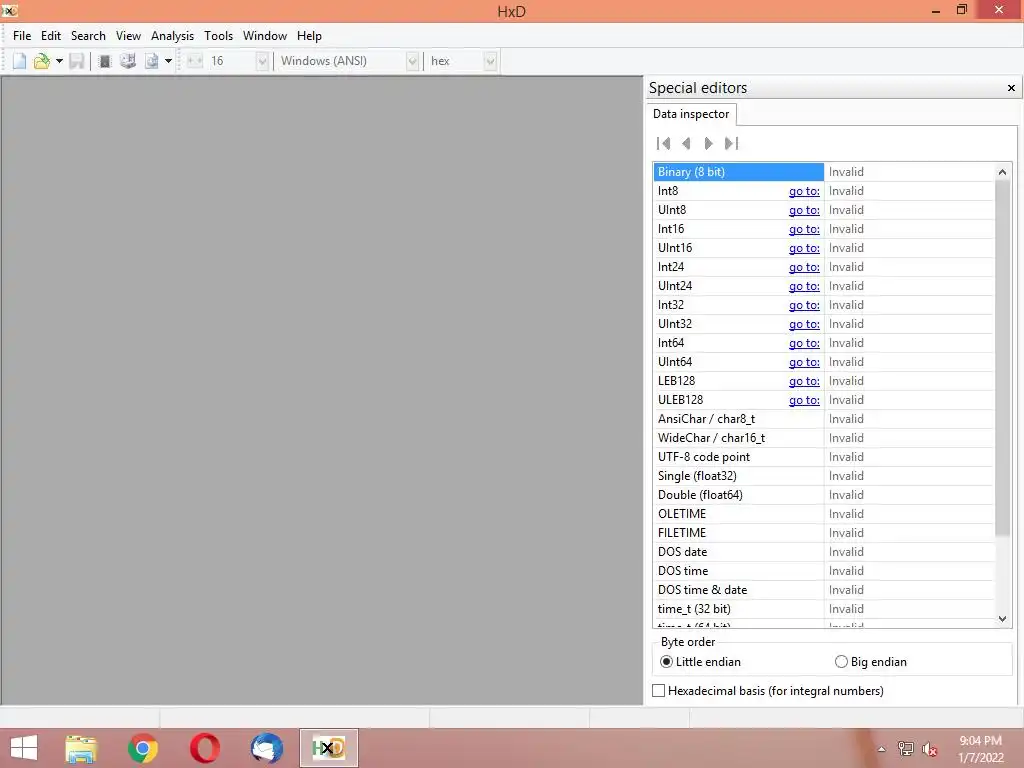Click the UInt24 go to link
The image size is (1024, 768).
pos(804,285)
